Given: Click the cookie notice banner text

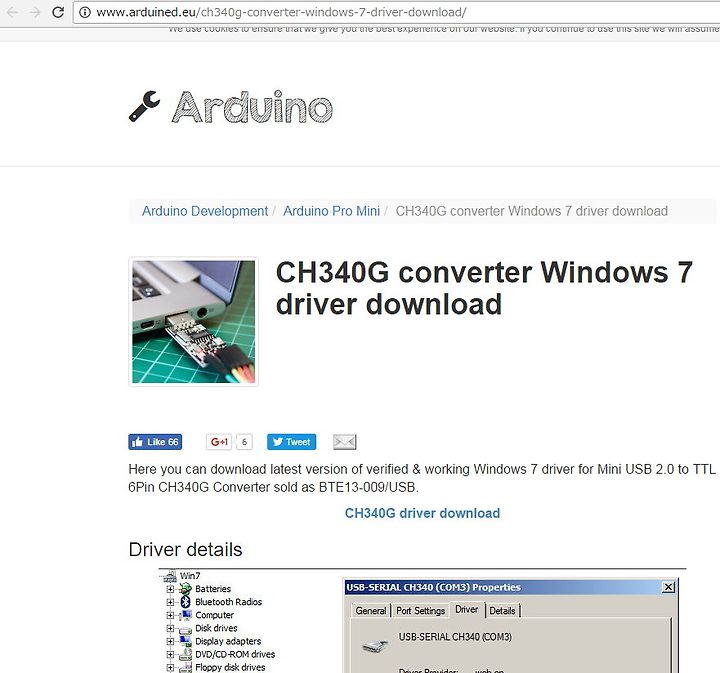Looking at the screenshot, I should [x=444, y=29].
